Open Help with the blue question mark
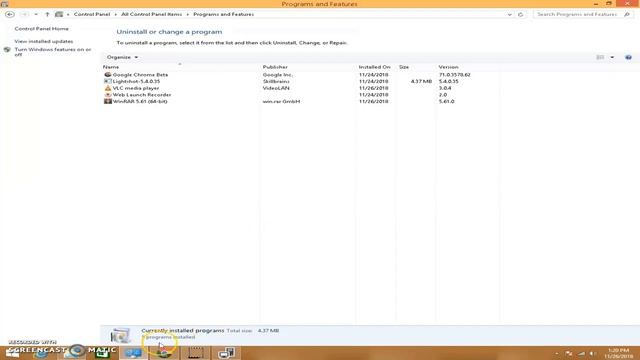Viewport: 640px width, 360px height. (628, 57)
